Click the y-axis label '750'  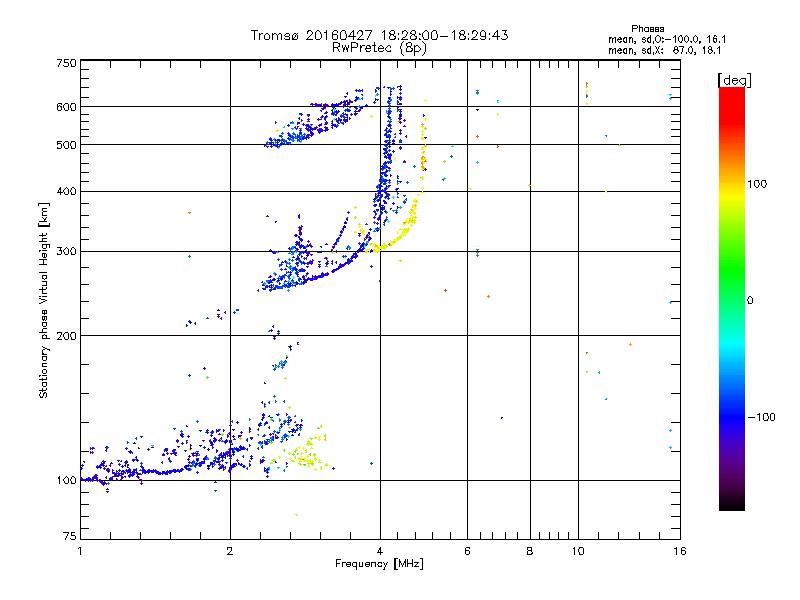point(66,63)
